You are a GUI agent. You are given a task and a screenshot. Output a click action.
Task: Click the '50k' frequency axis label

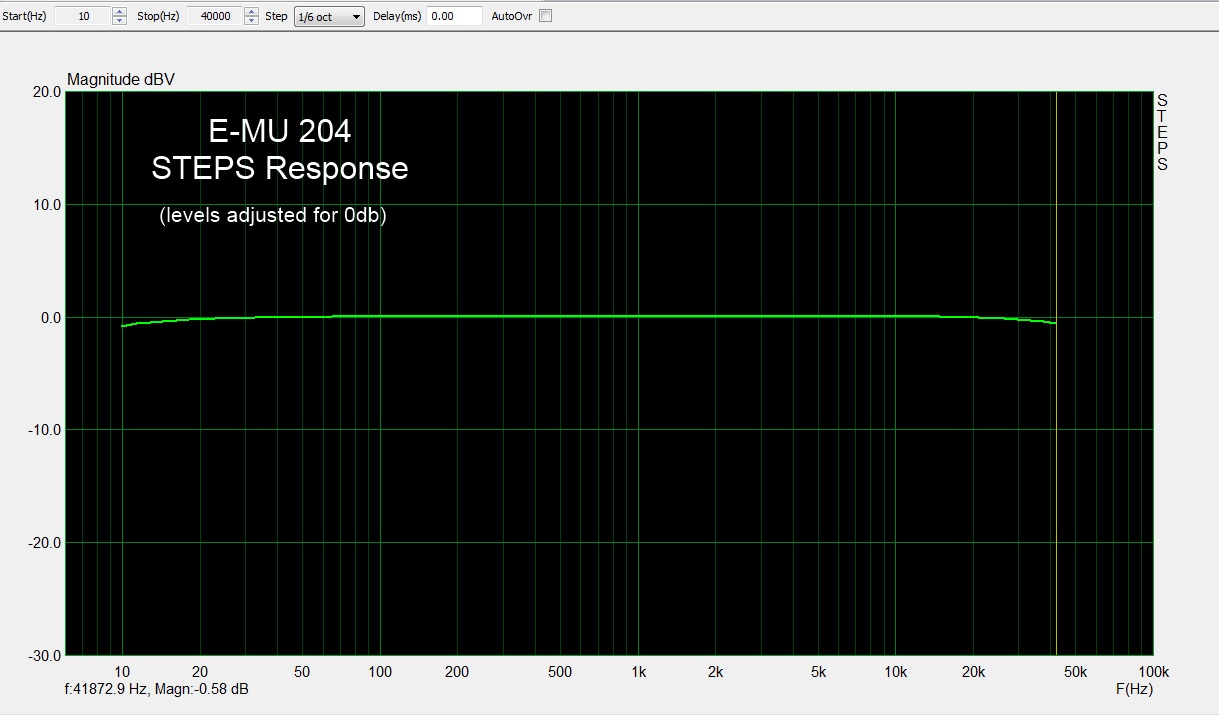coord(1076,672)
